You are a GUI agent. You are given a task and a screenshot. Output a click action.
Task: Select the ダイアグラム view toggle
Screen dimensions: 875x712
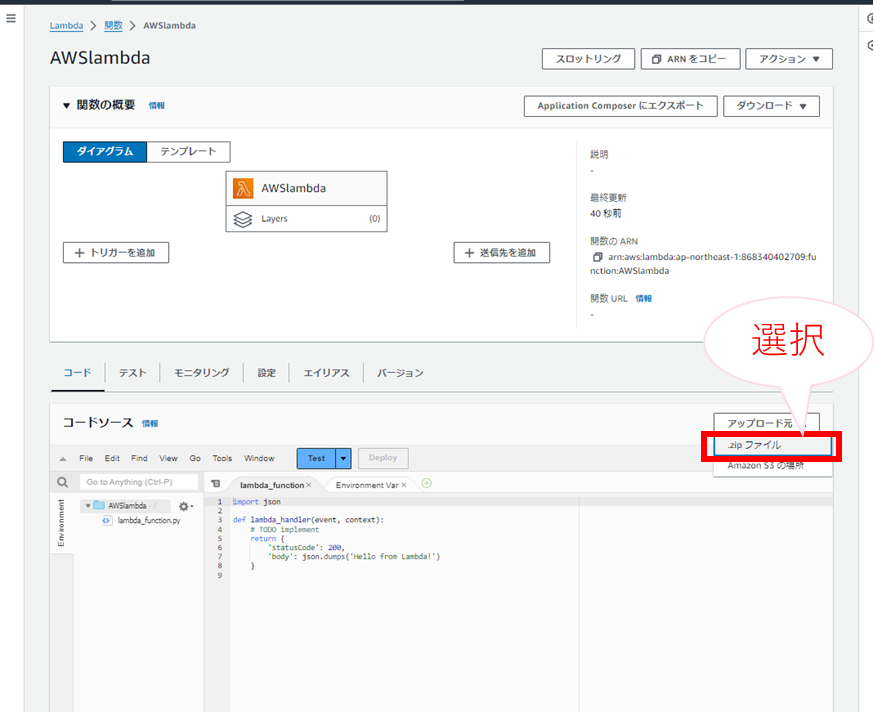[105, 152]
